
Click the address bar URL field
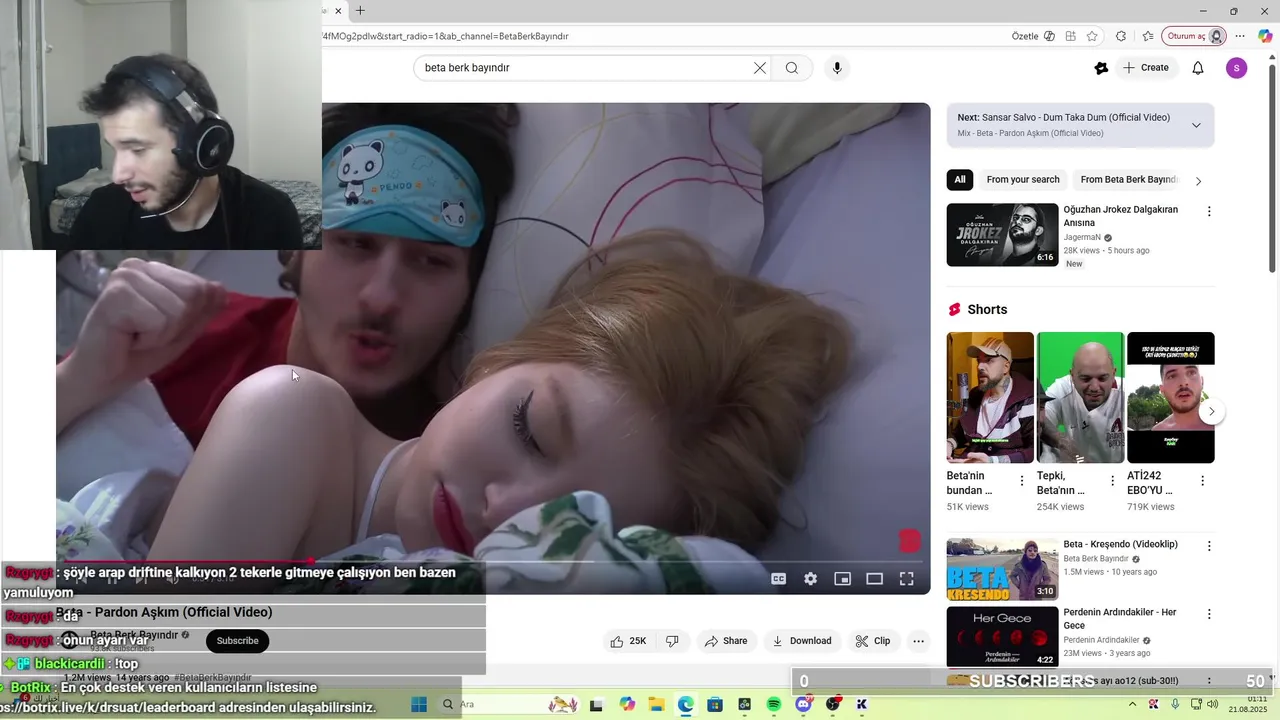pyautogui.click(x=660, y=36)
